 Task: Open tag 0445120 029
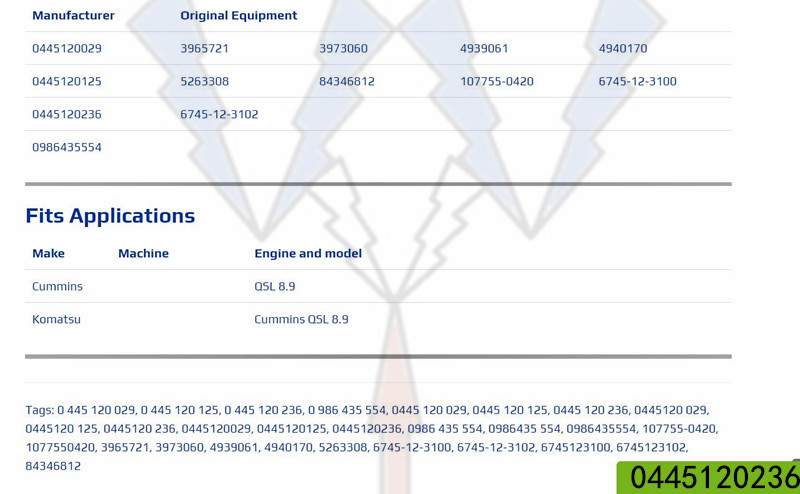click(670, 410)
